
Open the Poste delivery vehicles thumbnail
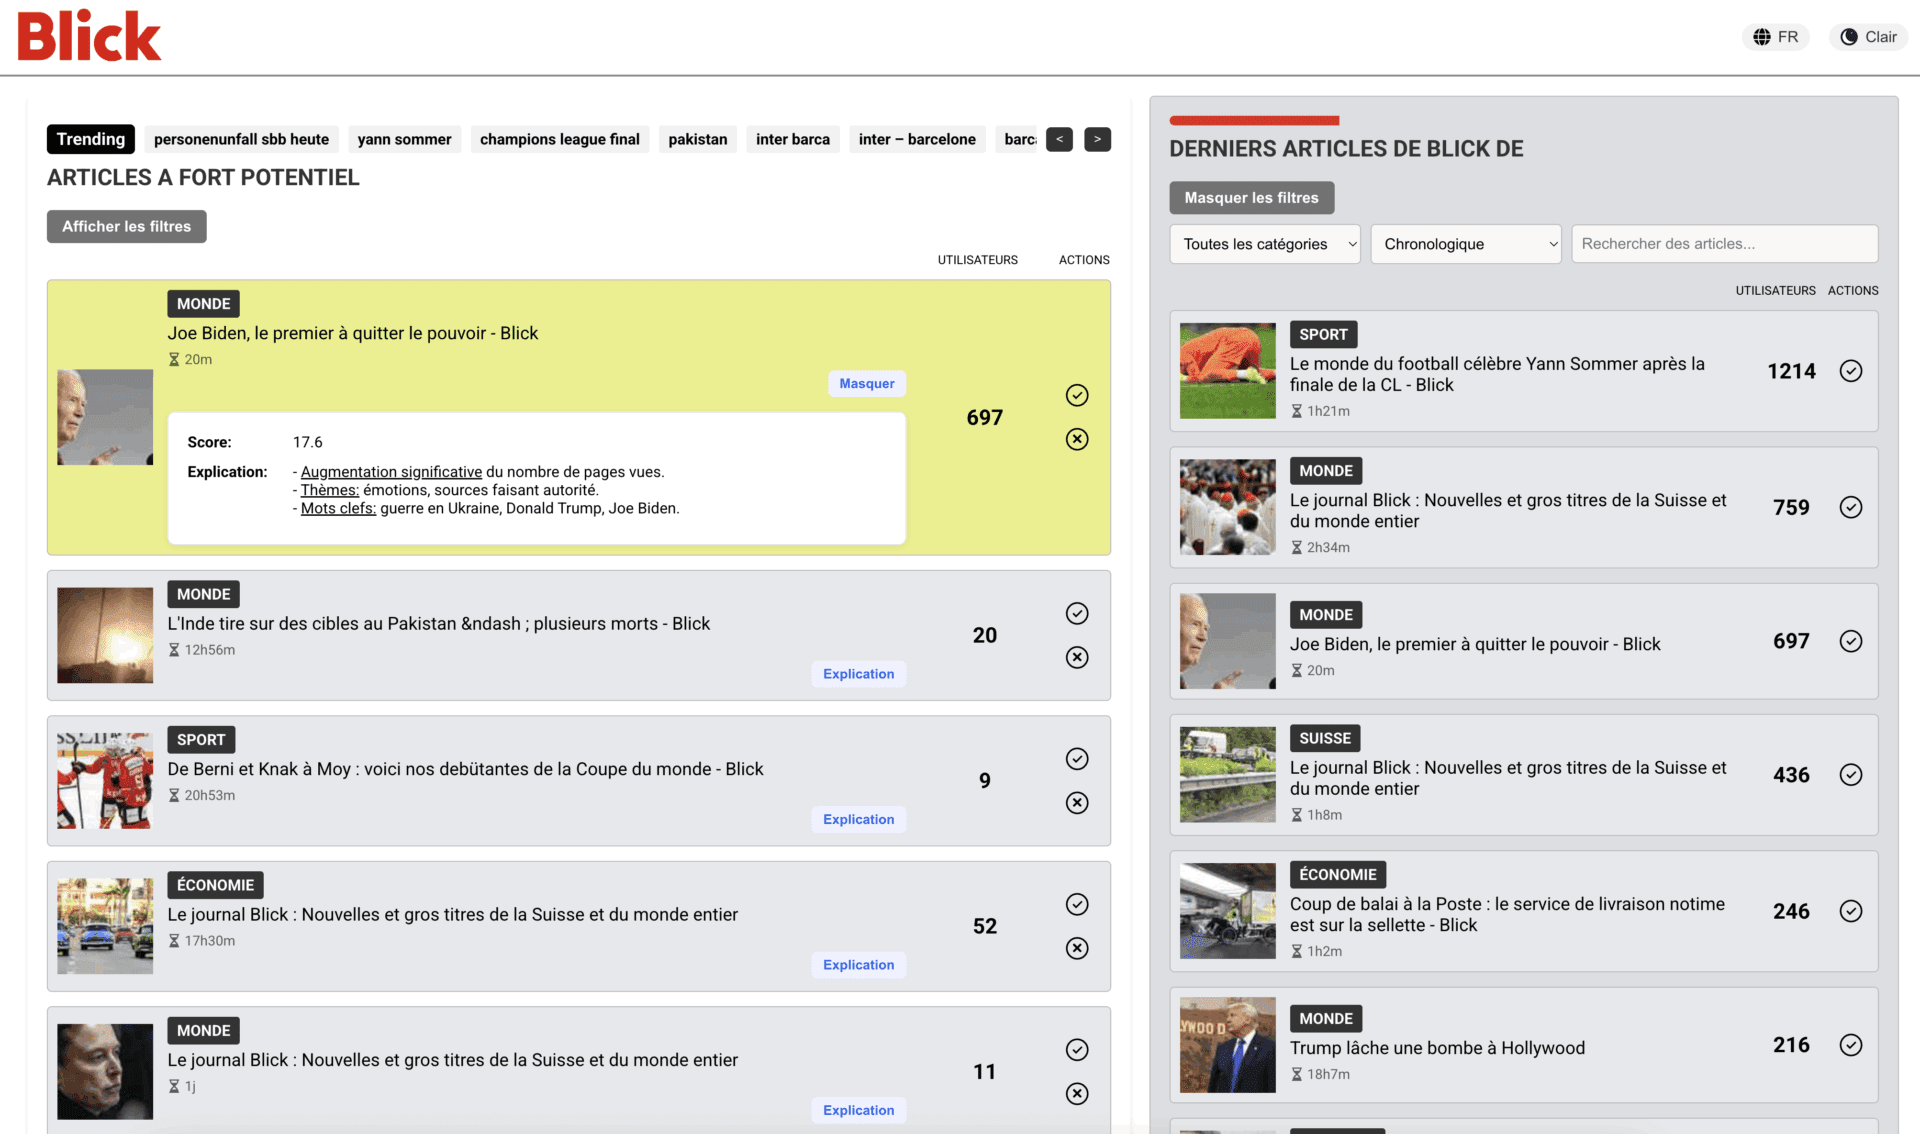(1228, 911)
